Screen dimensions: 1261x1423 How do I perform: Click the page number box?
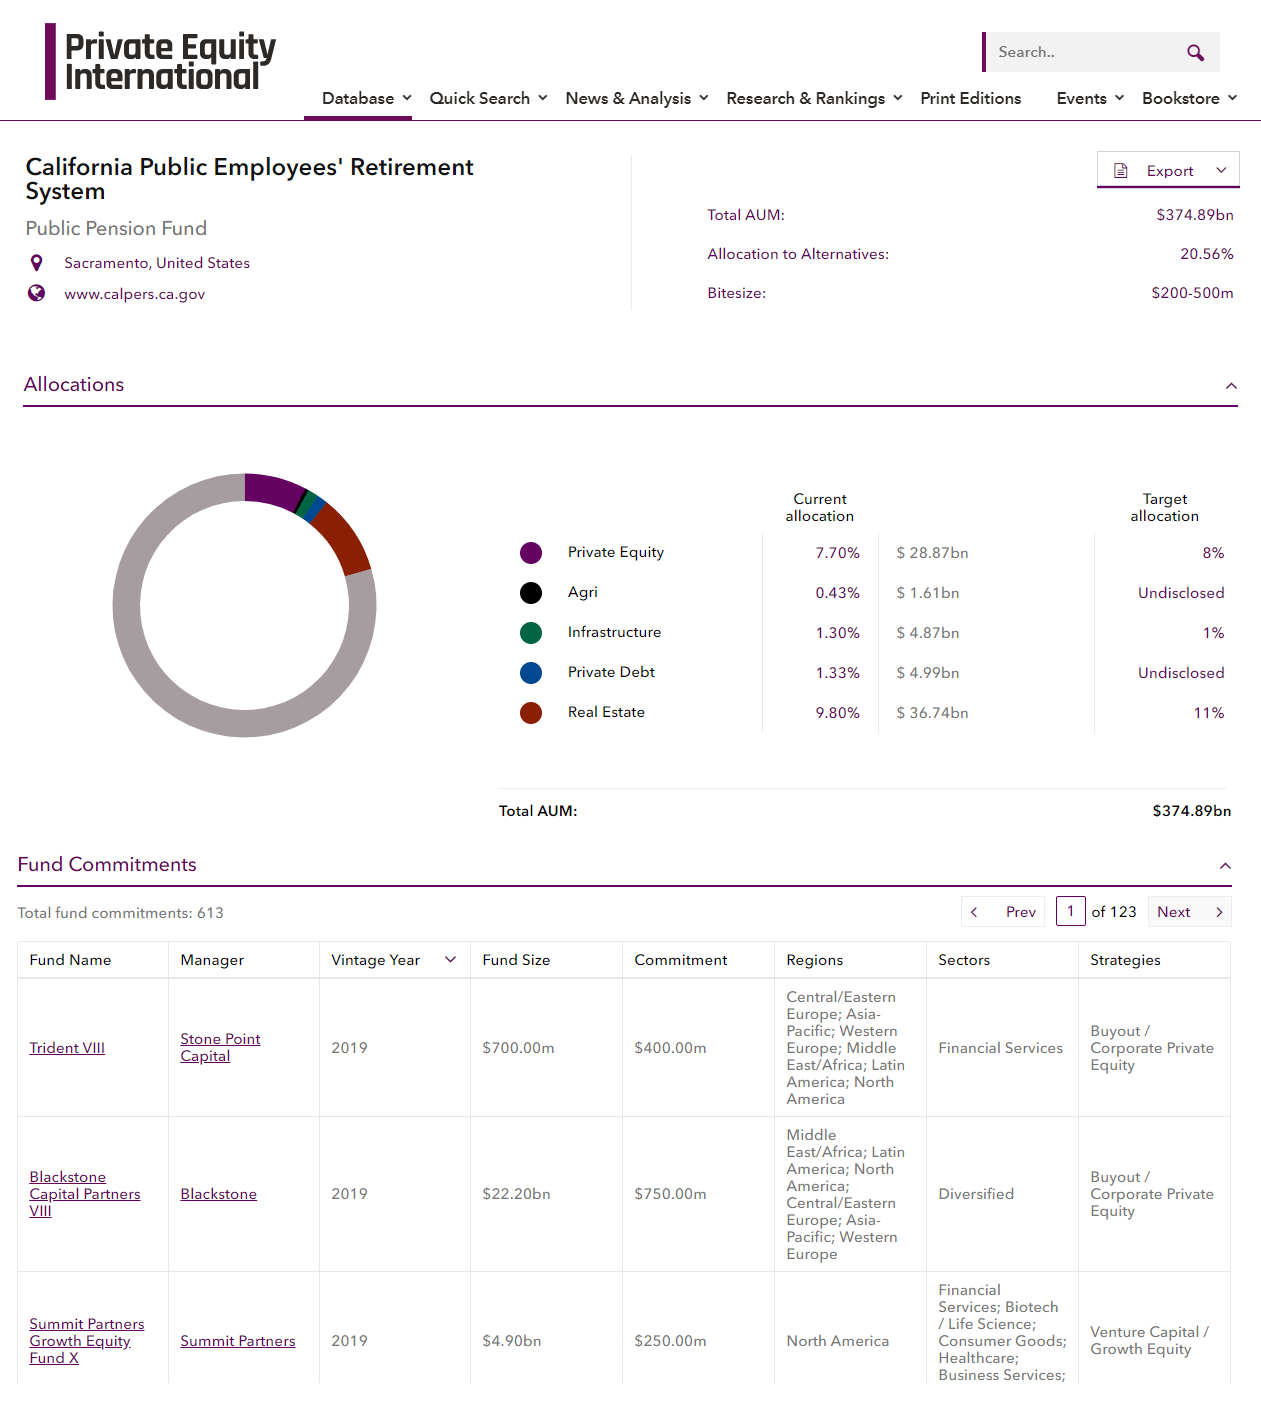(1070, 912)
